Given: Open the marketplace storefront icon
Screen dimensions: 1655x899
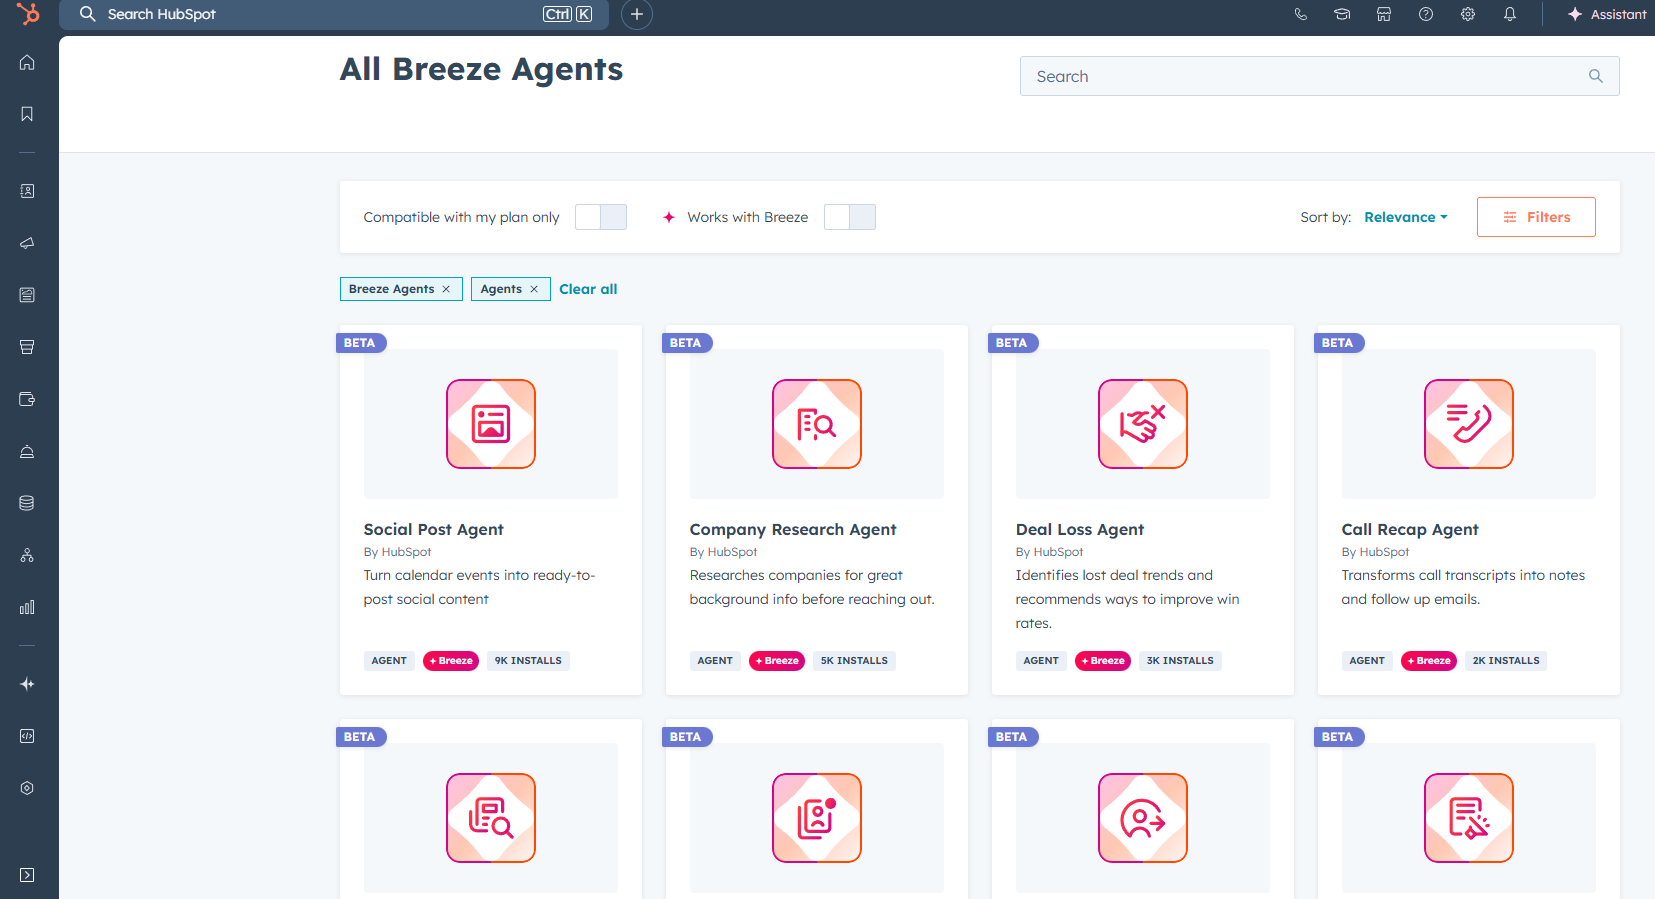Looking at the screenshot, I should point(1384,14).
